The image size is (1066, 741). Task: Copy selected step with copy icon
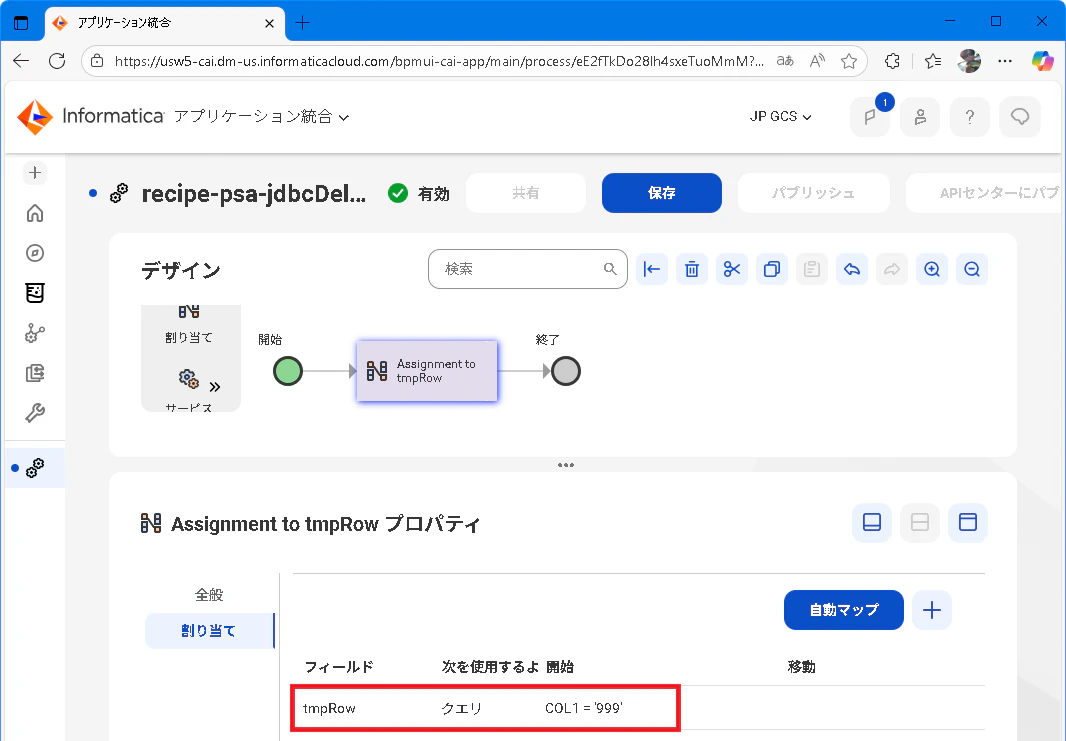(x=772, y=269)
